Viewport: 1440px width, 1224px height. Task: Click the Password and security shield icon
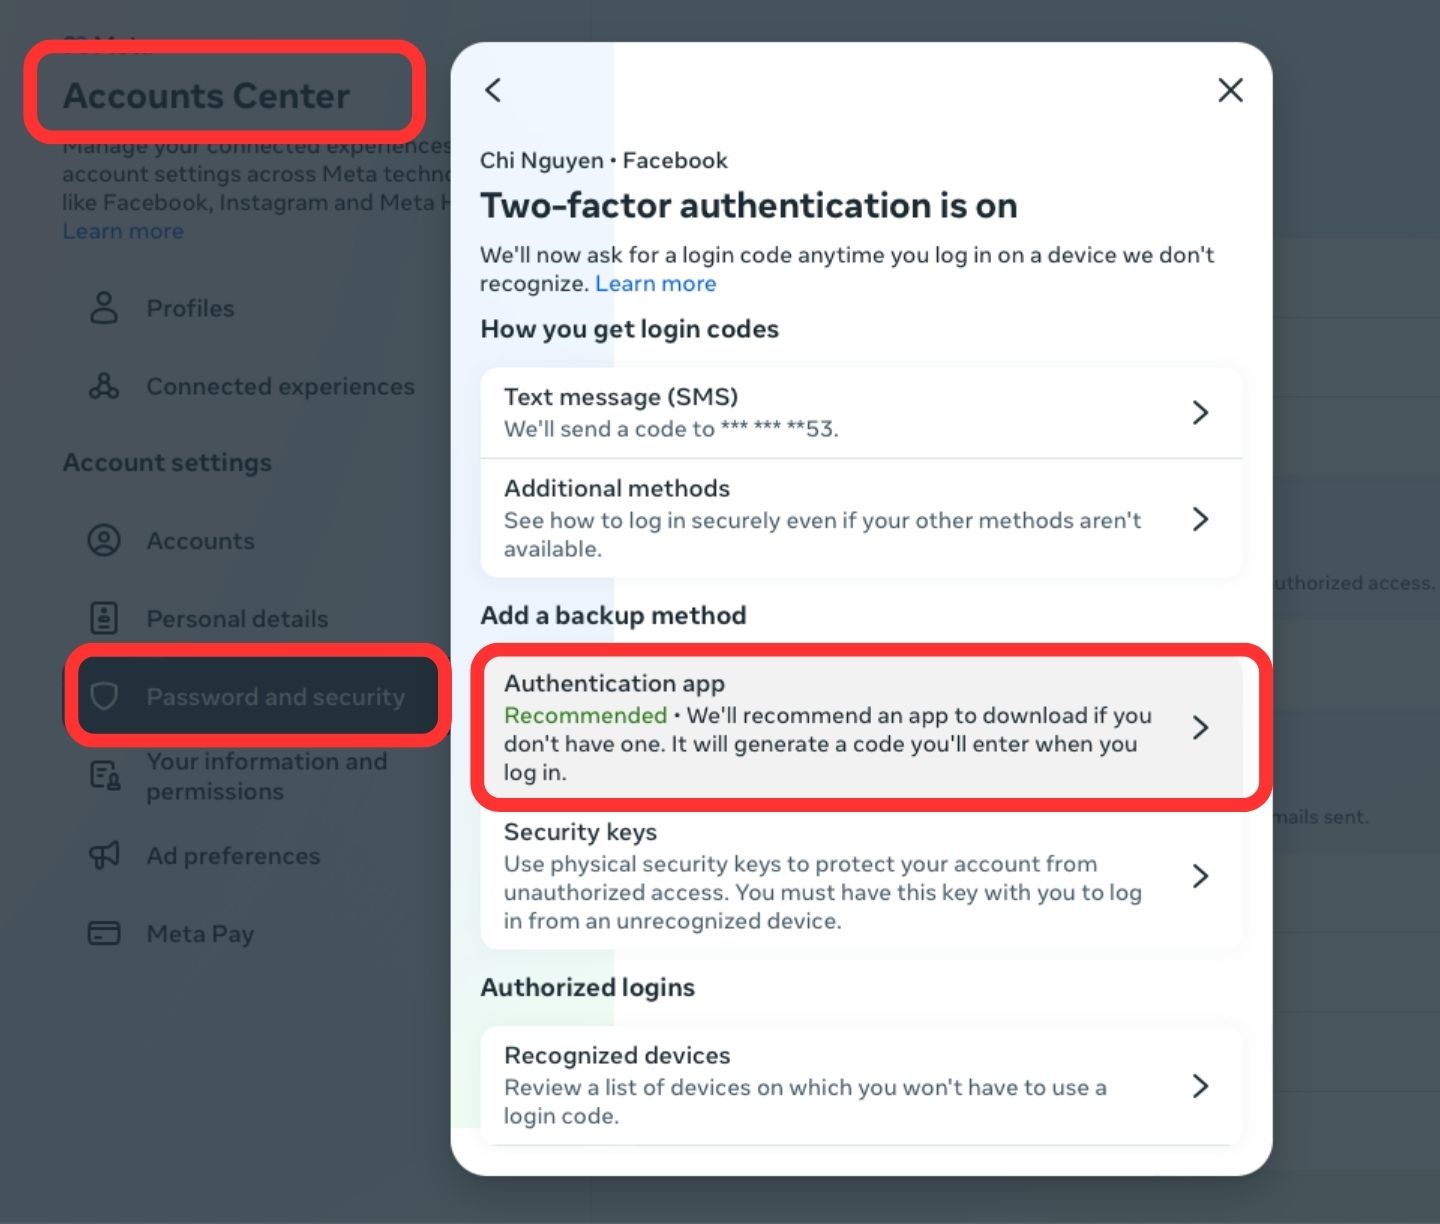[x=104, y=696]
